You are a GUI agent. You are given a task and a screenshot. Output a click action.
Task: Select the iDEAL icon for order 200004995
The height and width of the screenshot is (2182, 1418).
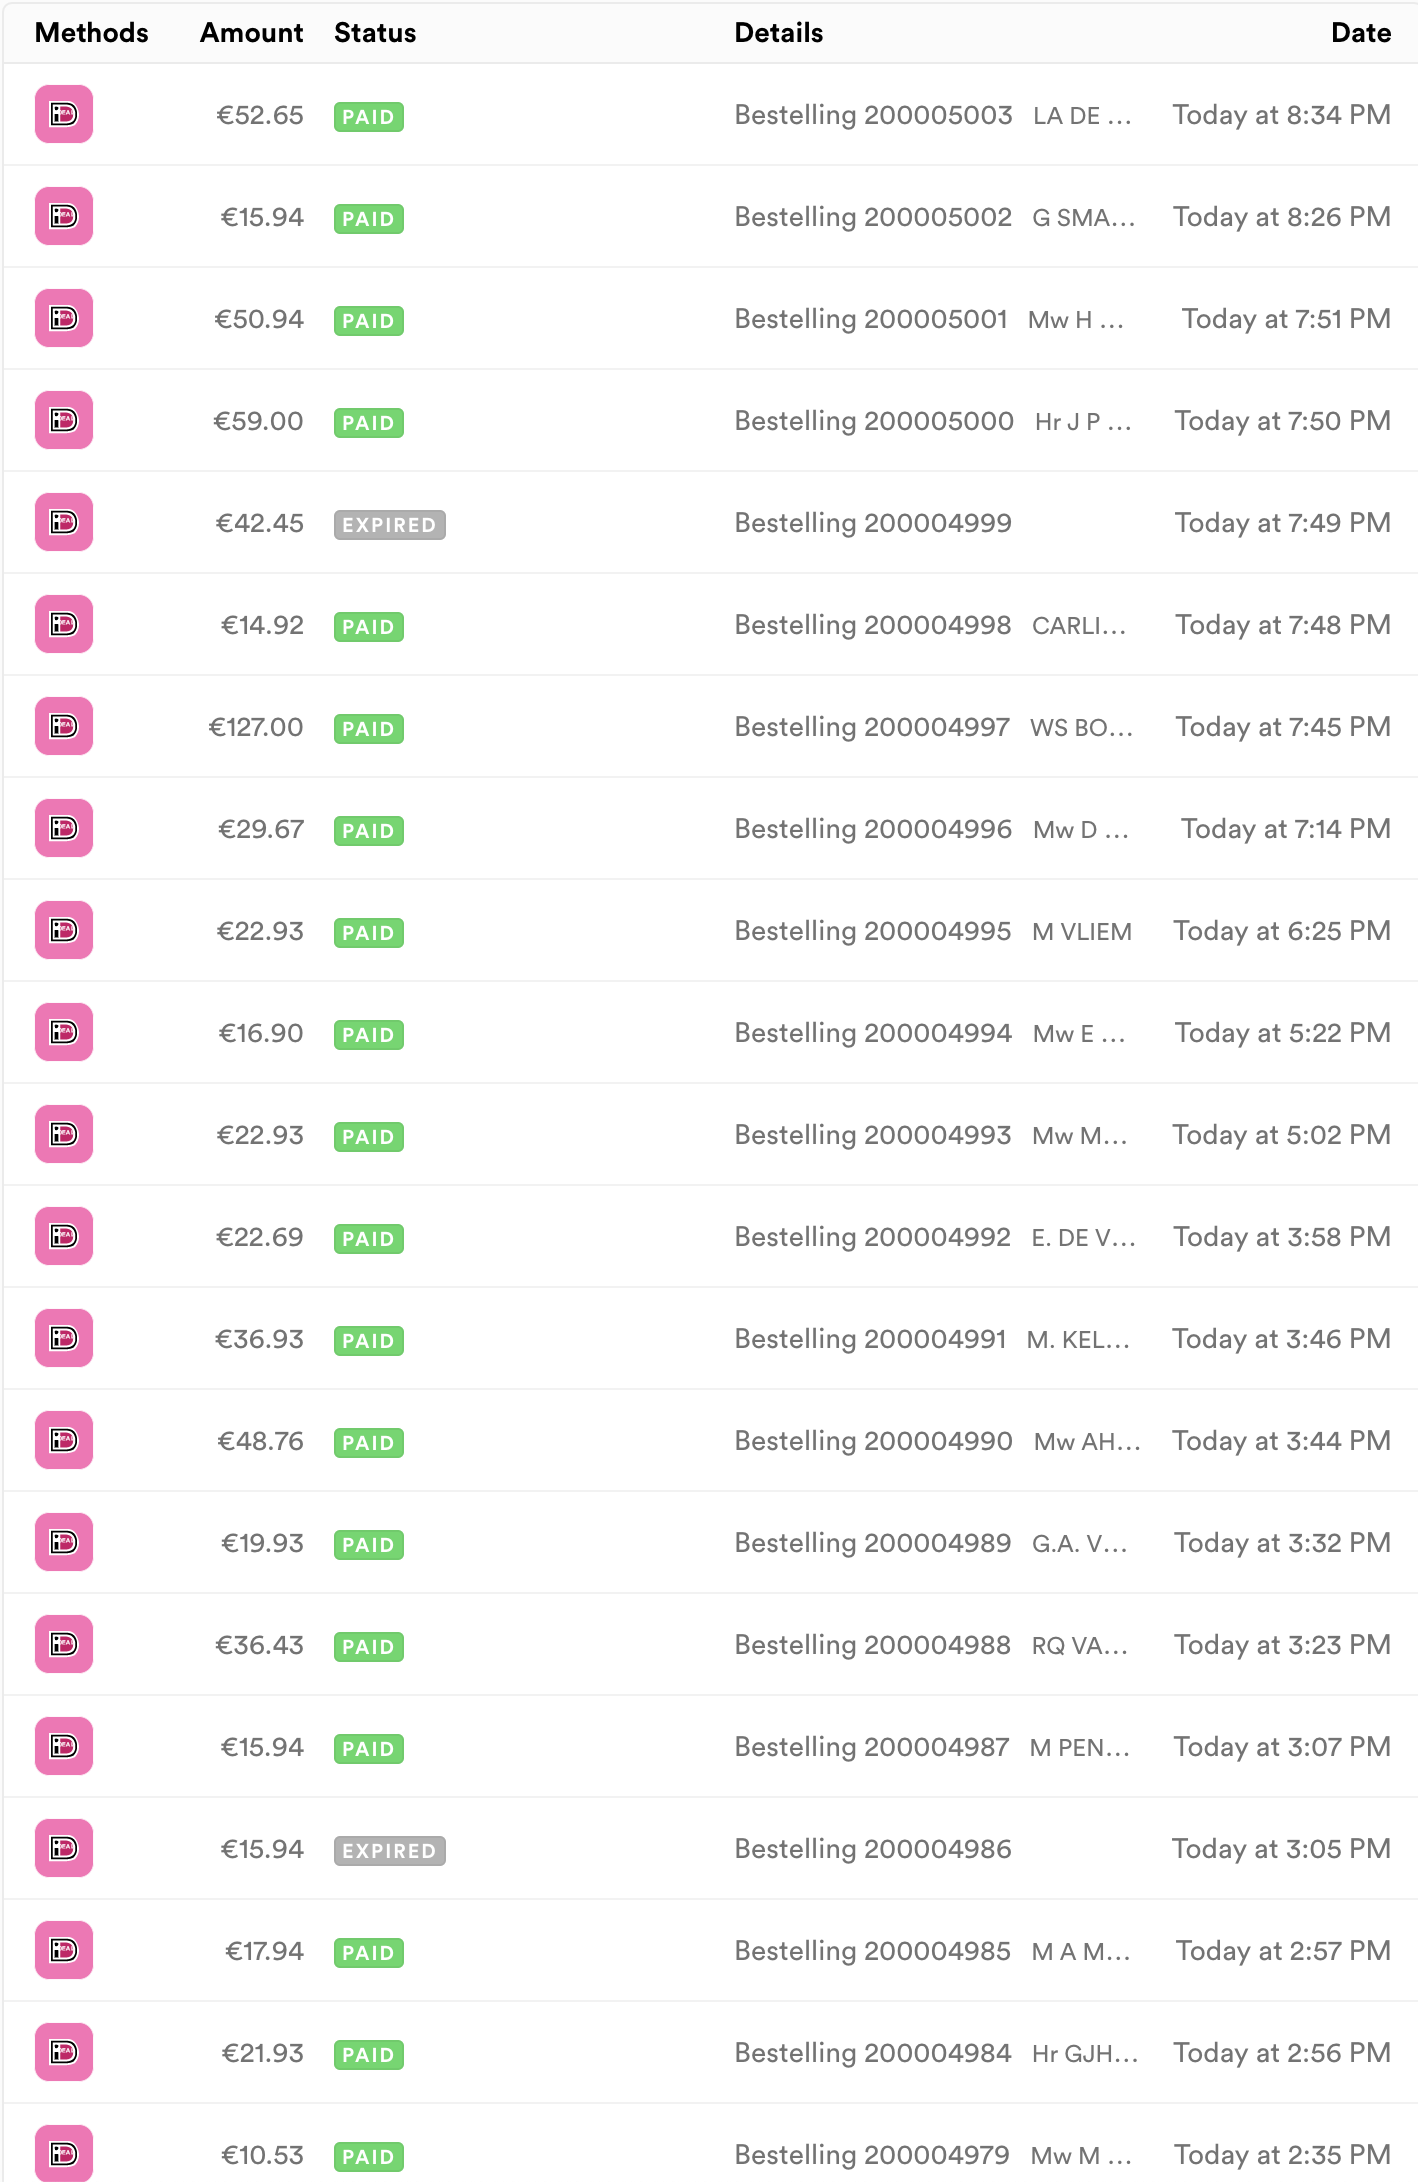click(64, 930)
